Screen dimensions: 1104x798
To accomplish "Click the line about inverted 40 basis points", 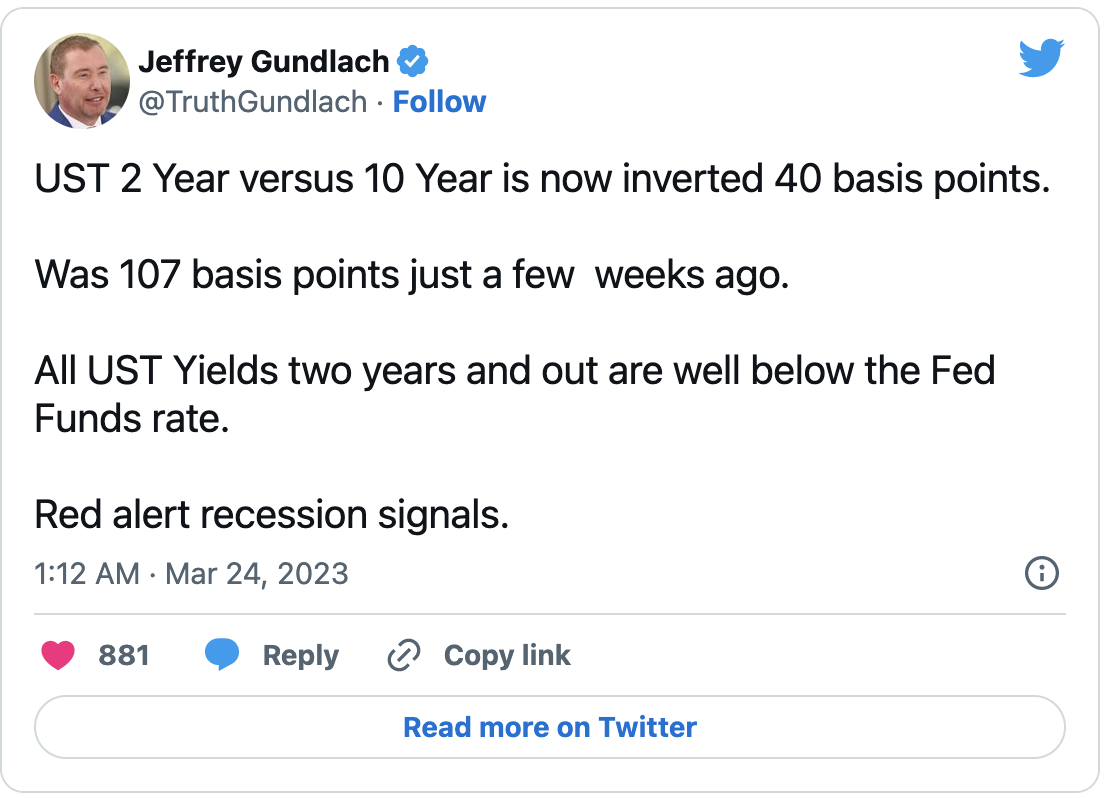I will pyautogui.click(x=542, y=180).
